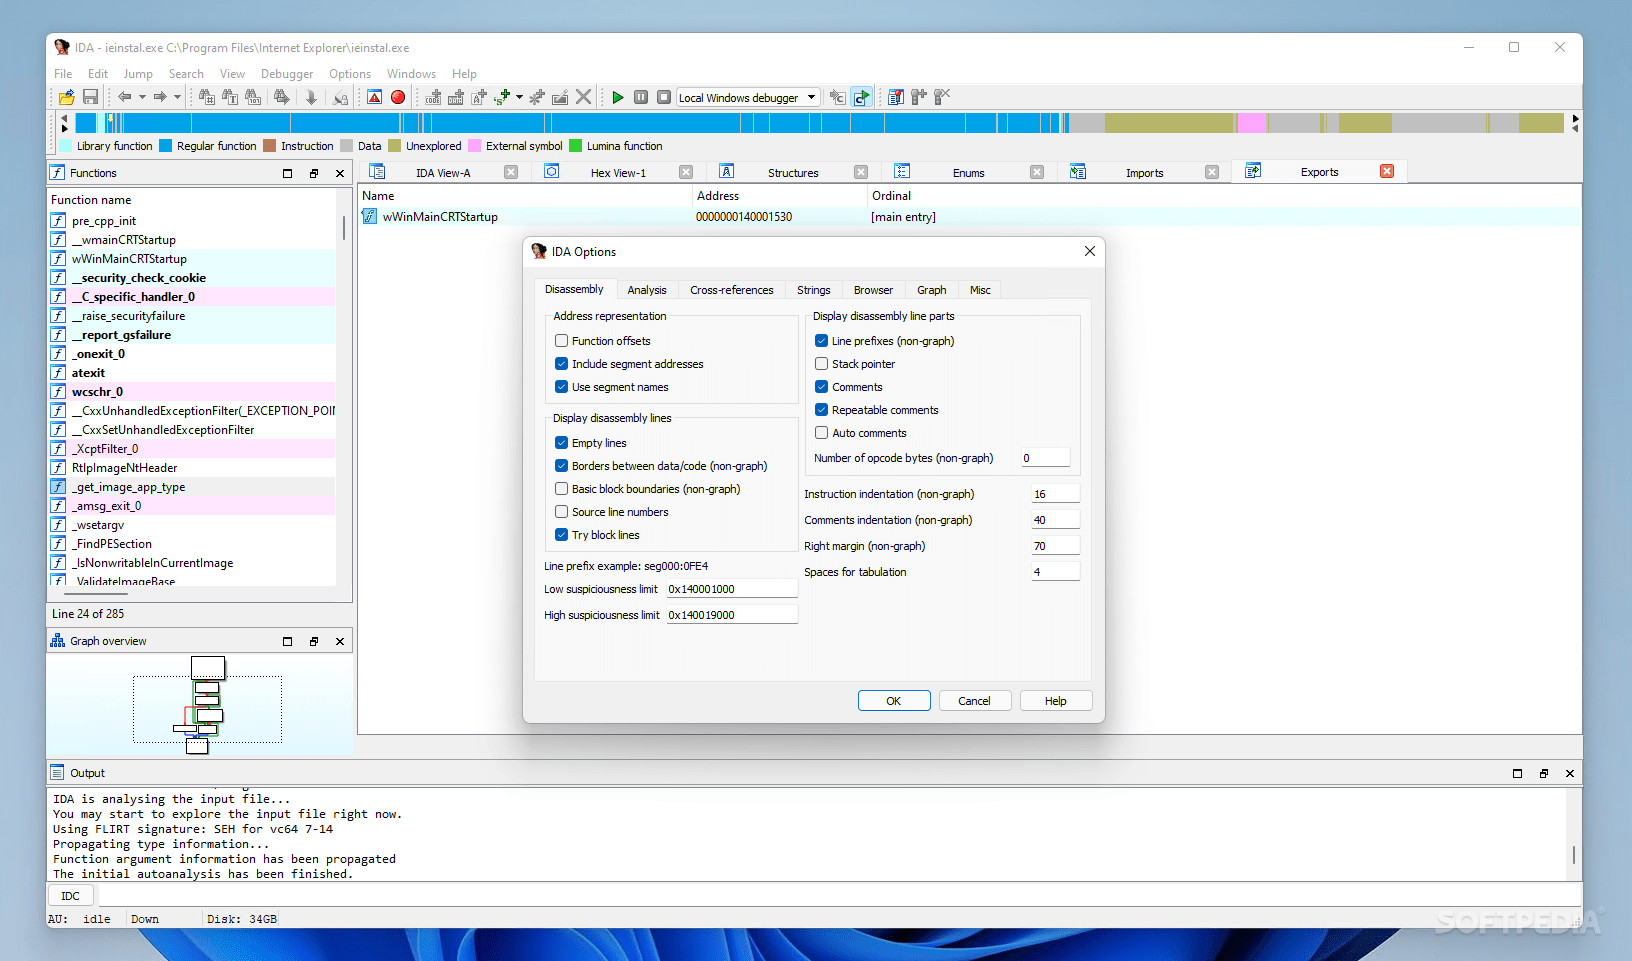Click the IDA View-A tab icon
This screenshot has height=961, width=1632.
pos(378,172)
